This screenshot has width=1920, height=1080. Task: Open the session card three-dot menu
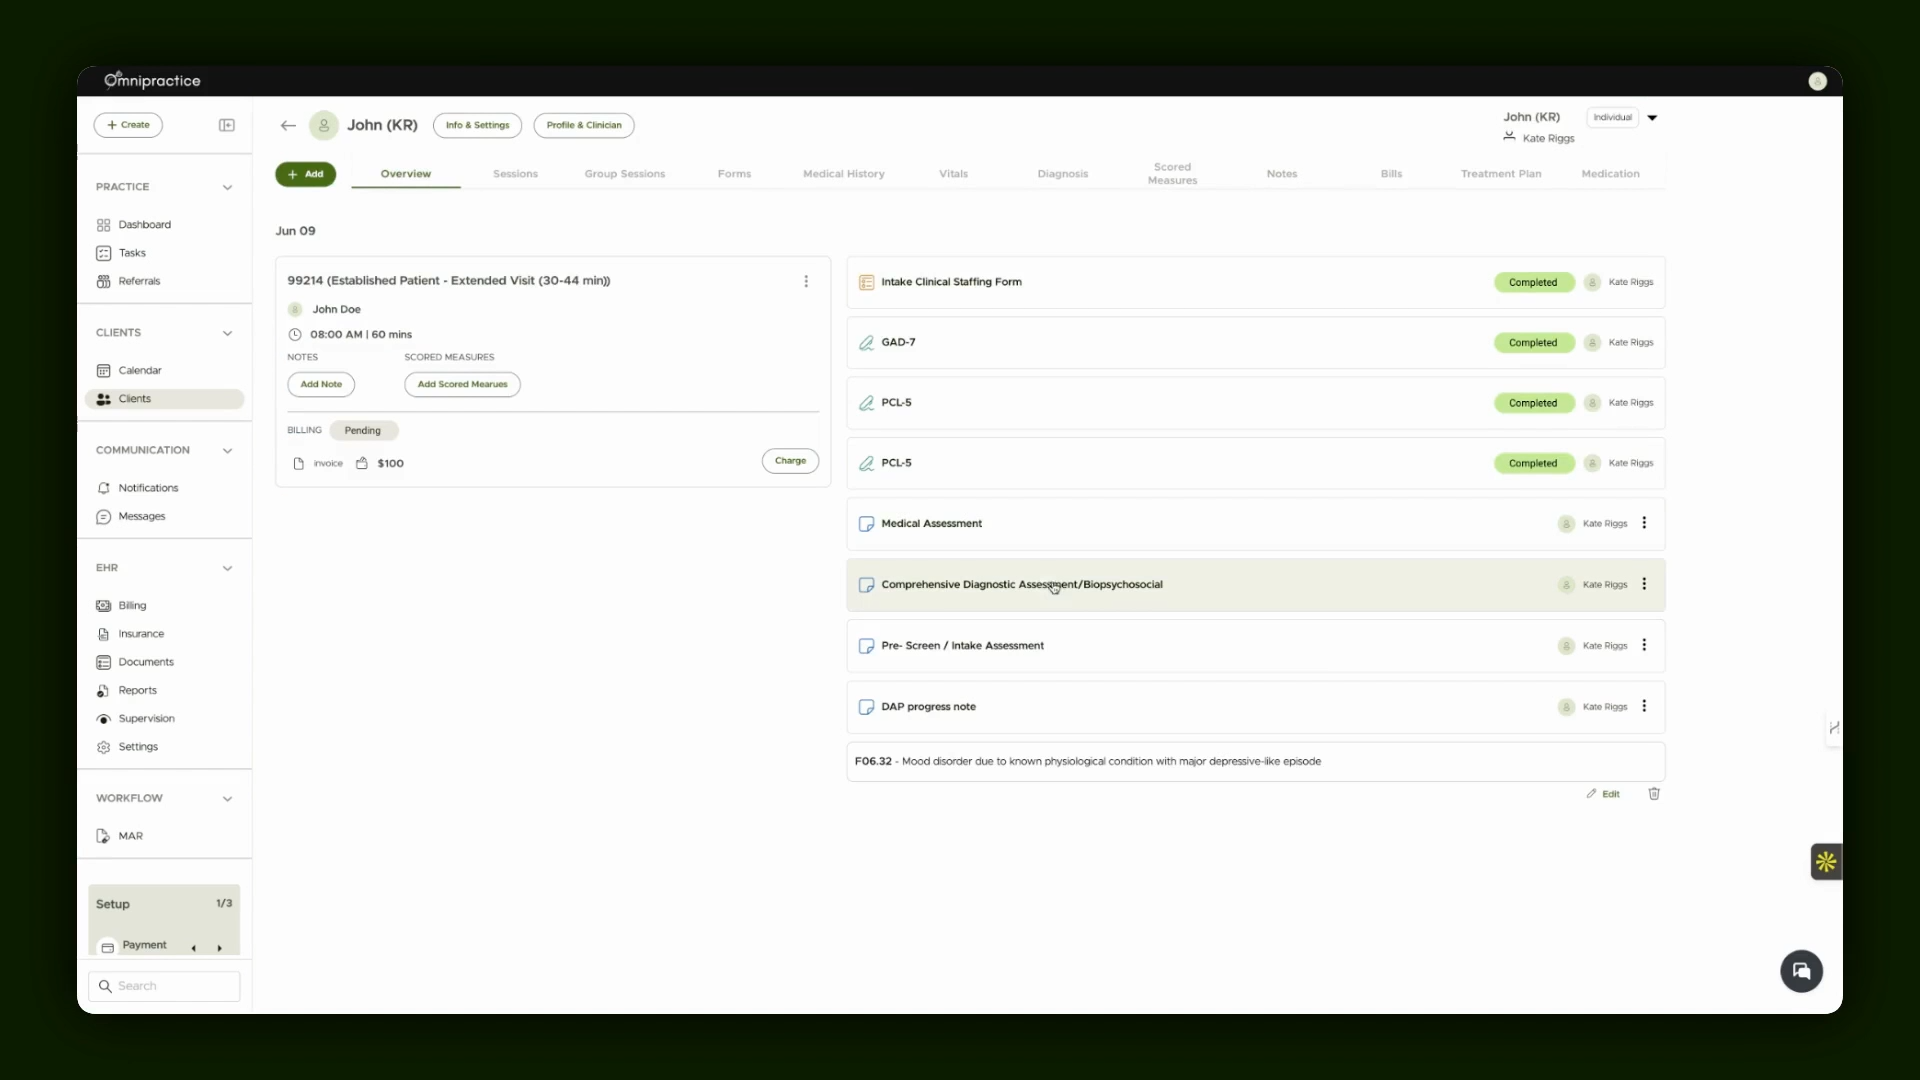(806, 281)
